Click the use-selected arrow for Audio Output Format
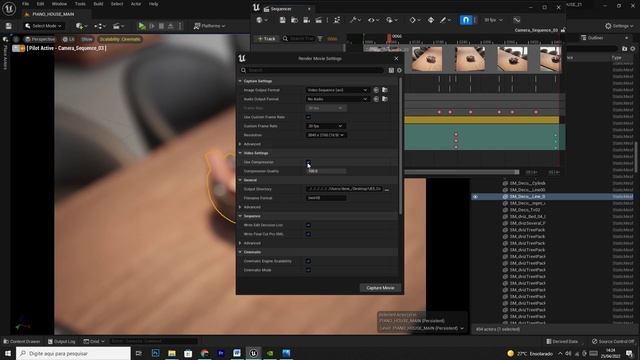 click(376, 99)
